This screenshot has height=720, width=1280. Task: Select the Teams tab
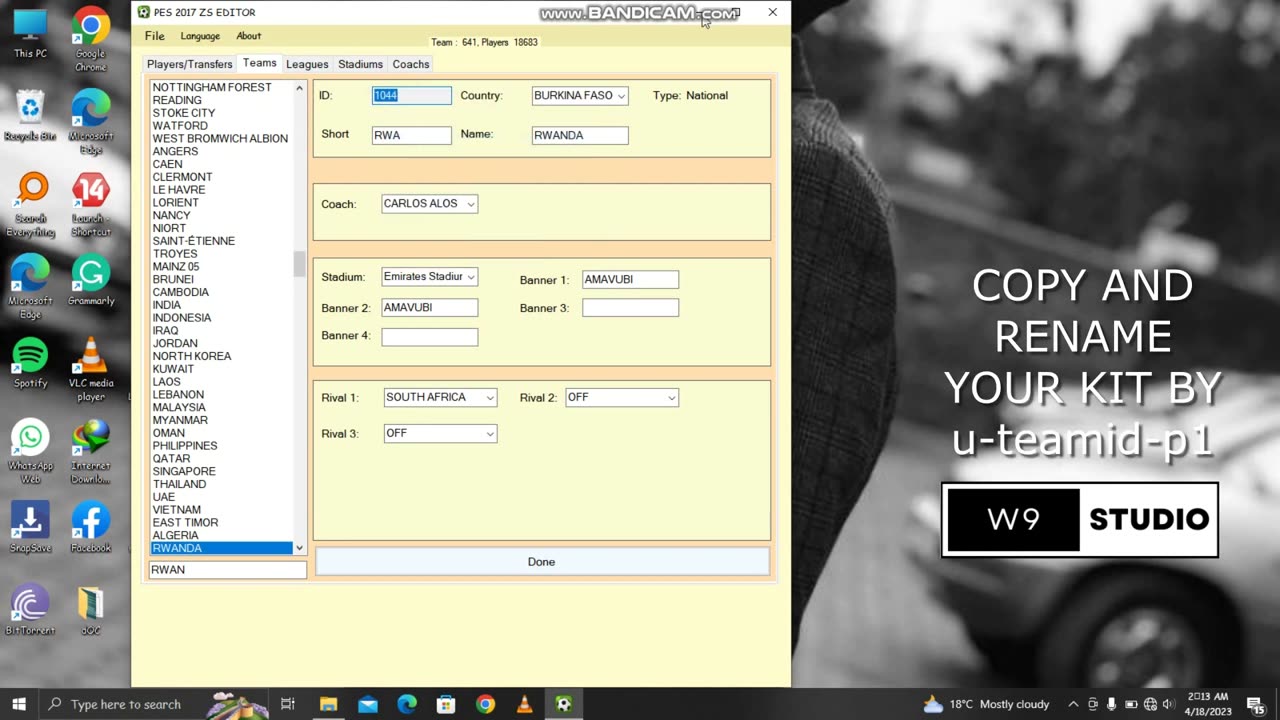point(260,63)
